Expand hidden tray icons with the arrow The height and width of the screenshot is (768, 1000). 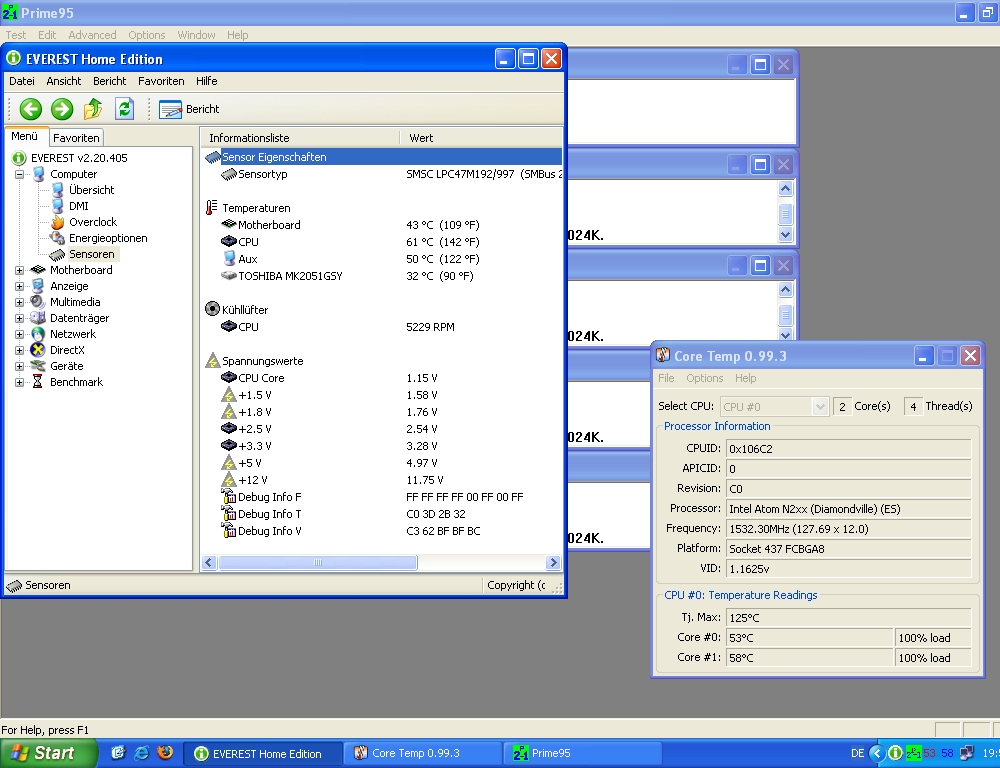tap(877, 753)
